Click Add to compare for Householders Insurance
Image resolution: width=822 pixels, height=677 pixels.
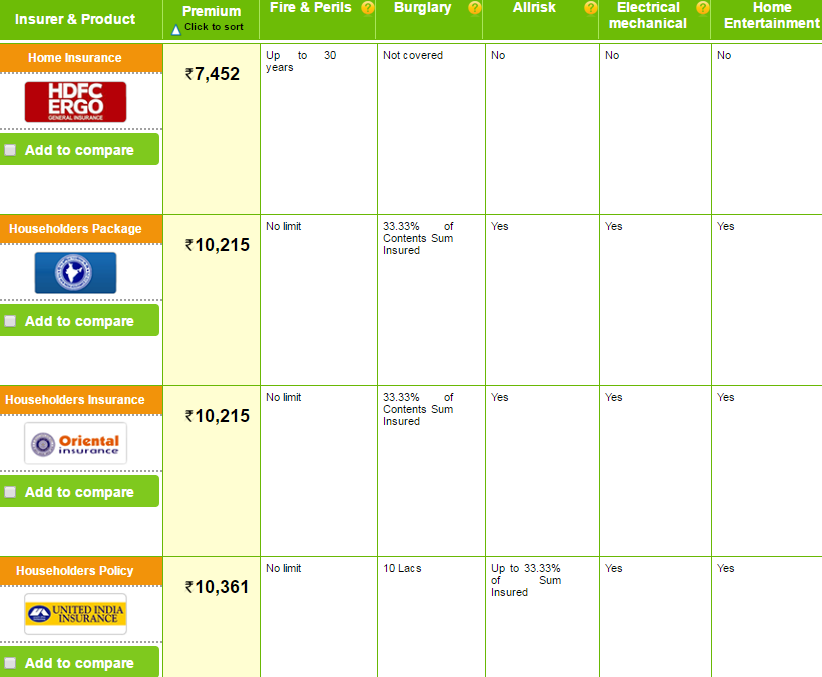click(79, 491)
